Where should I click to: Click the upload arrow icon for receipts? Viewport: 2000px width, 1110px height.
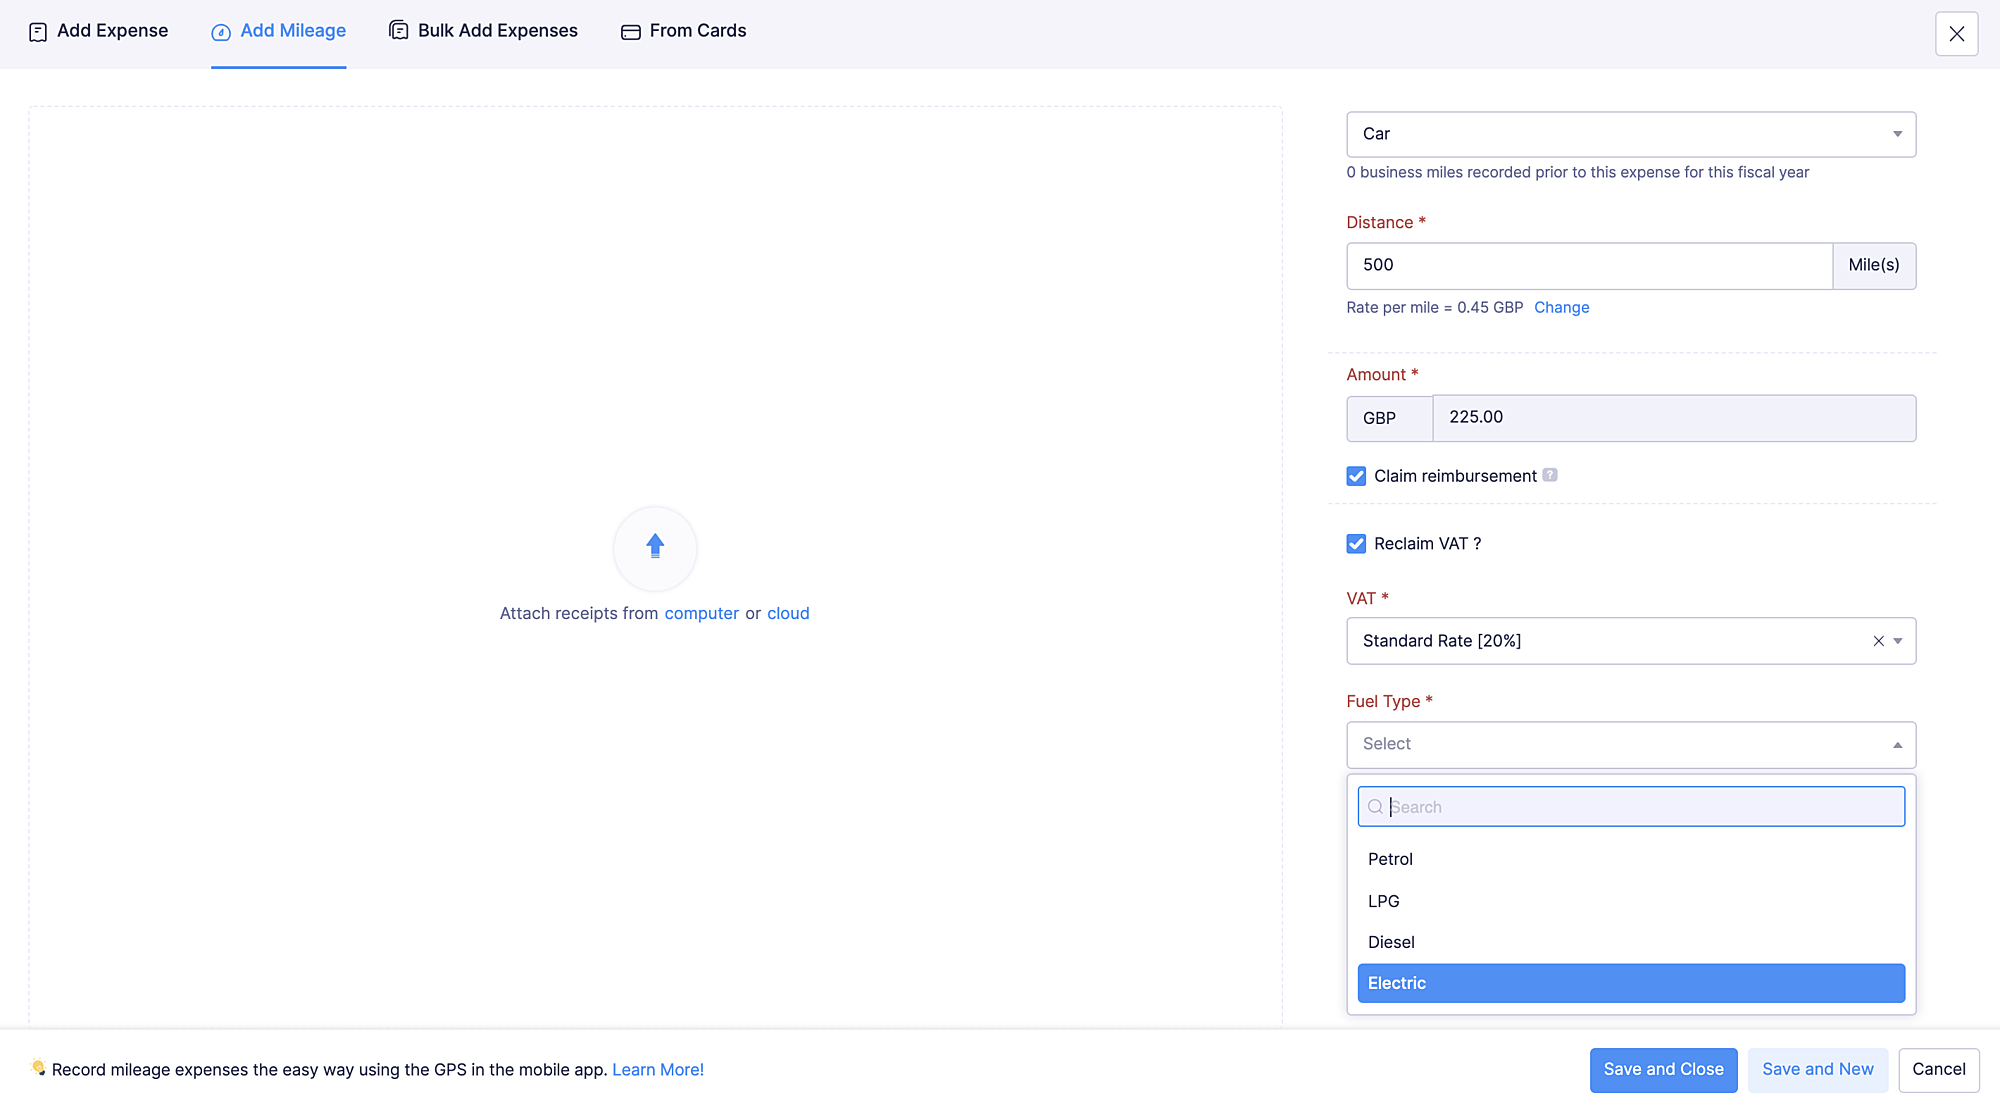655,546
